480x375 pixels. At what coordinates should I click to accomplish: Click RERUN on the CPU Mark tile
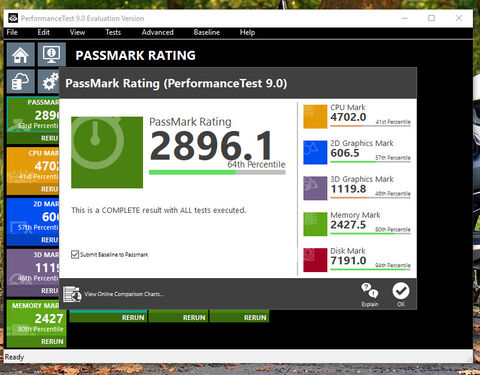(x=49, y=189)
